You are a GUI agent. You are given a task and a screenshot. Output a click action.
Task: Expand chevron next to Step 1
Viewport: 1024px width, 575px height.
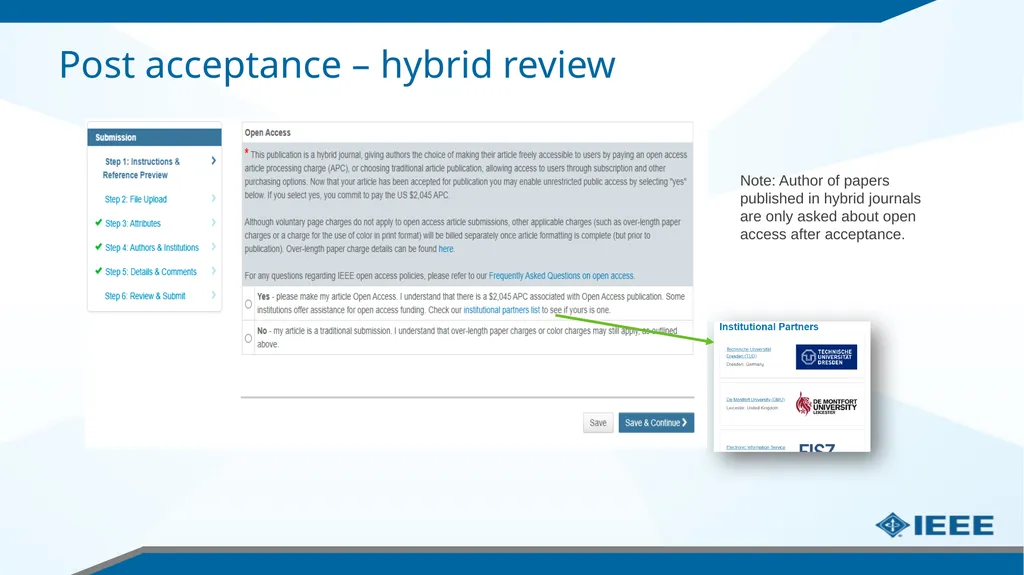click(214, 161)
